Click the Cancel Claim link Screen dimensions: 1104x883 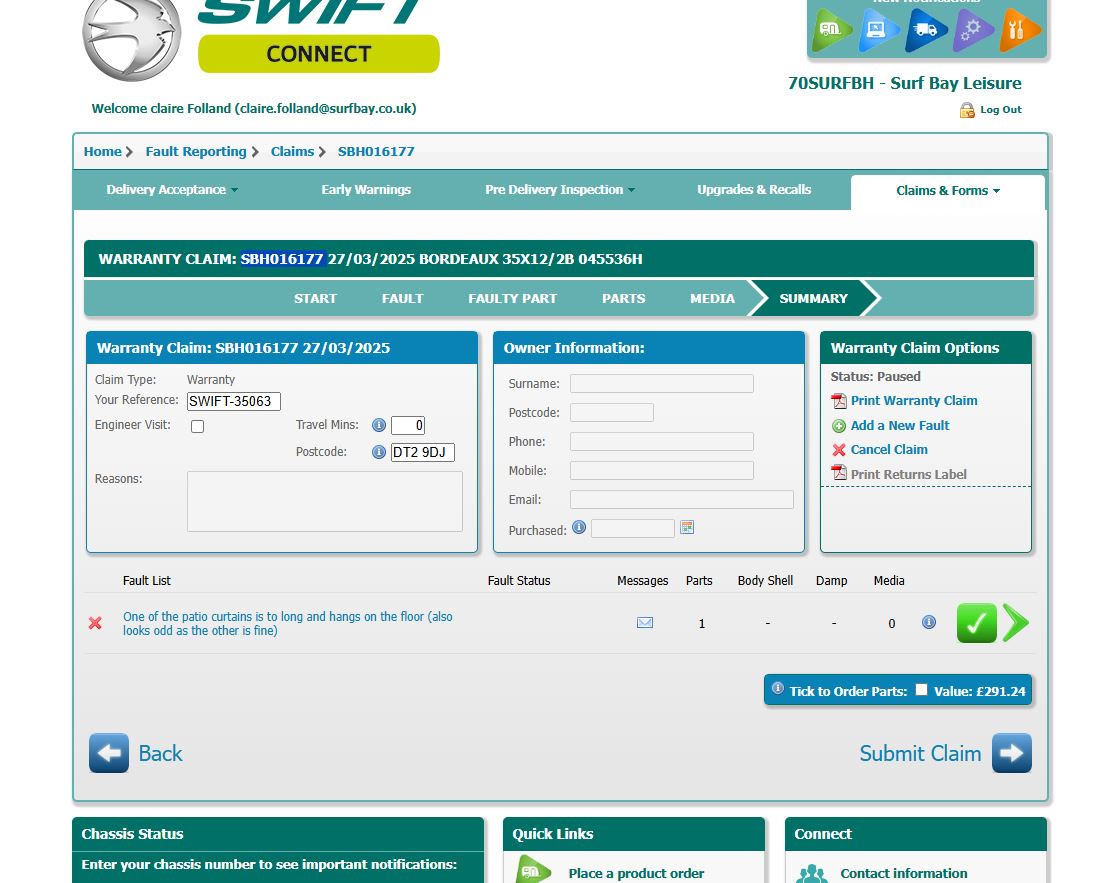(889, 449)
